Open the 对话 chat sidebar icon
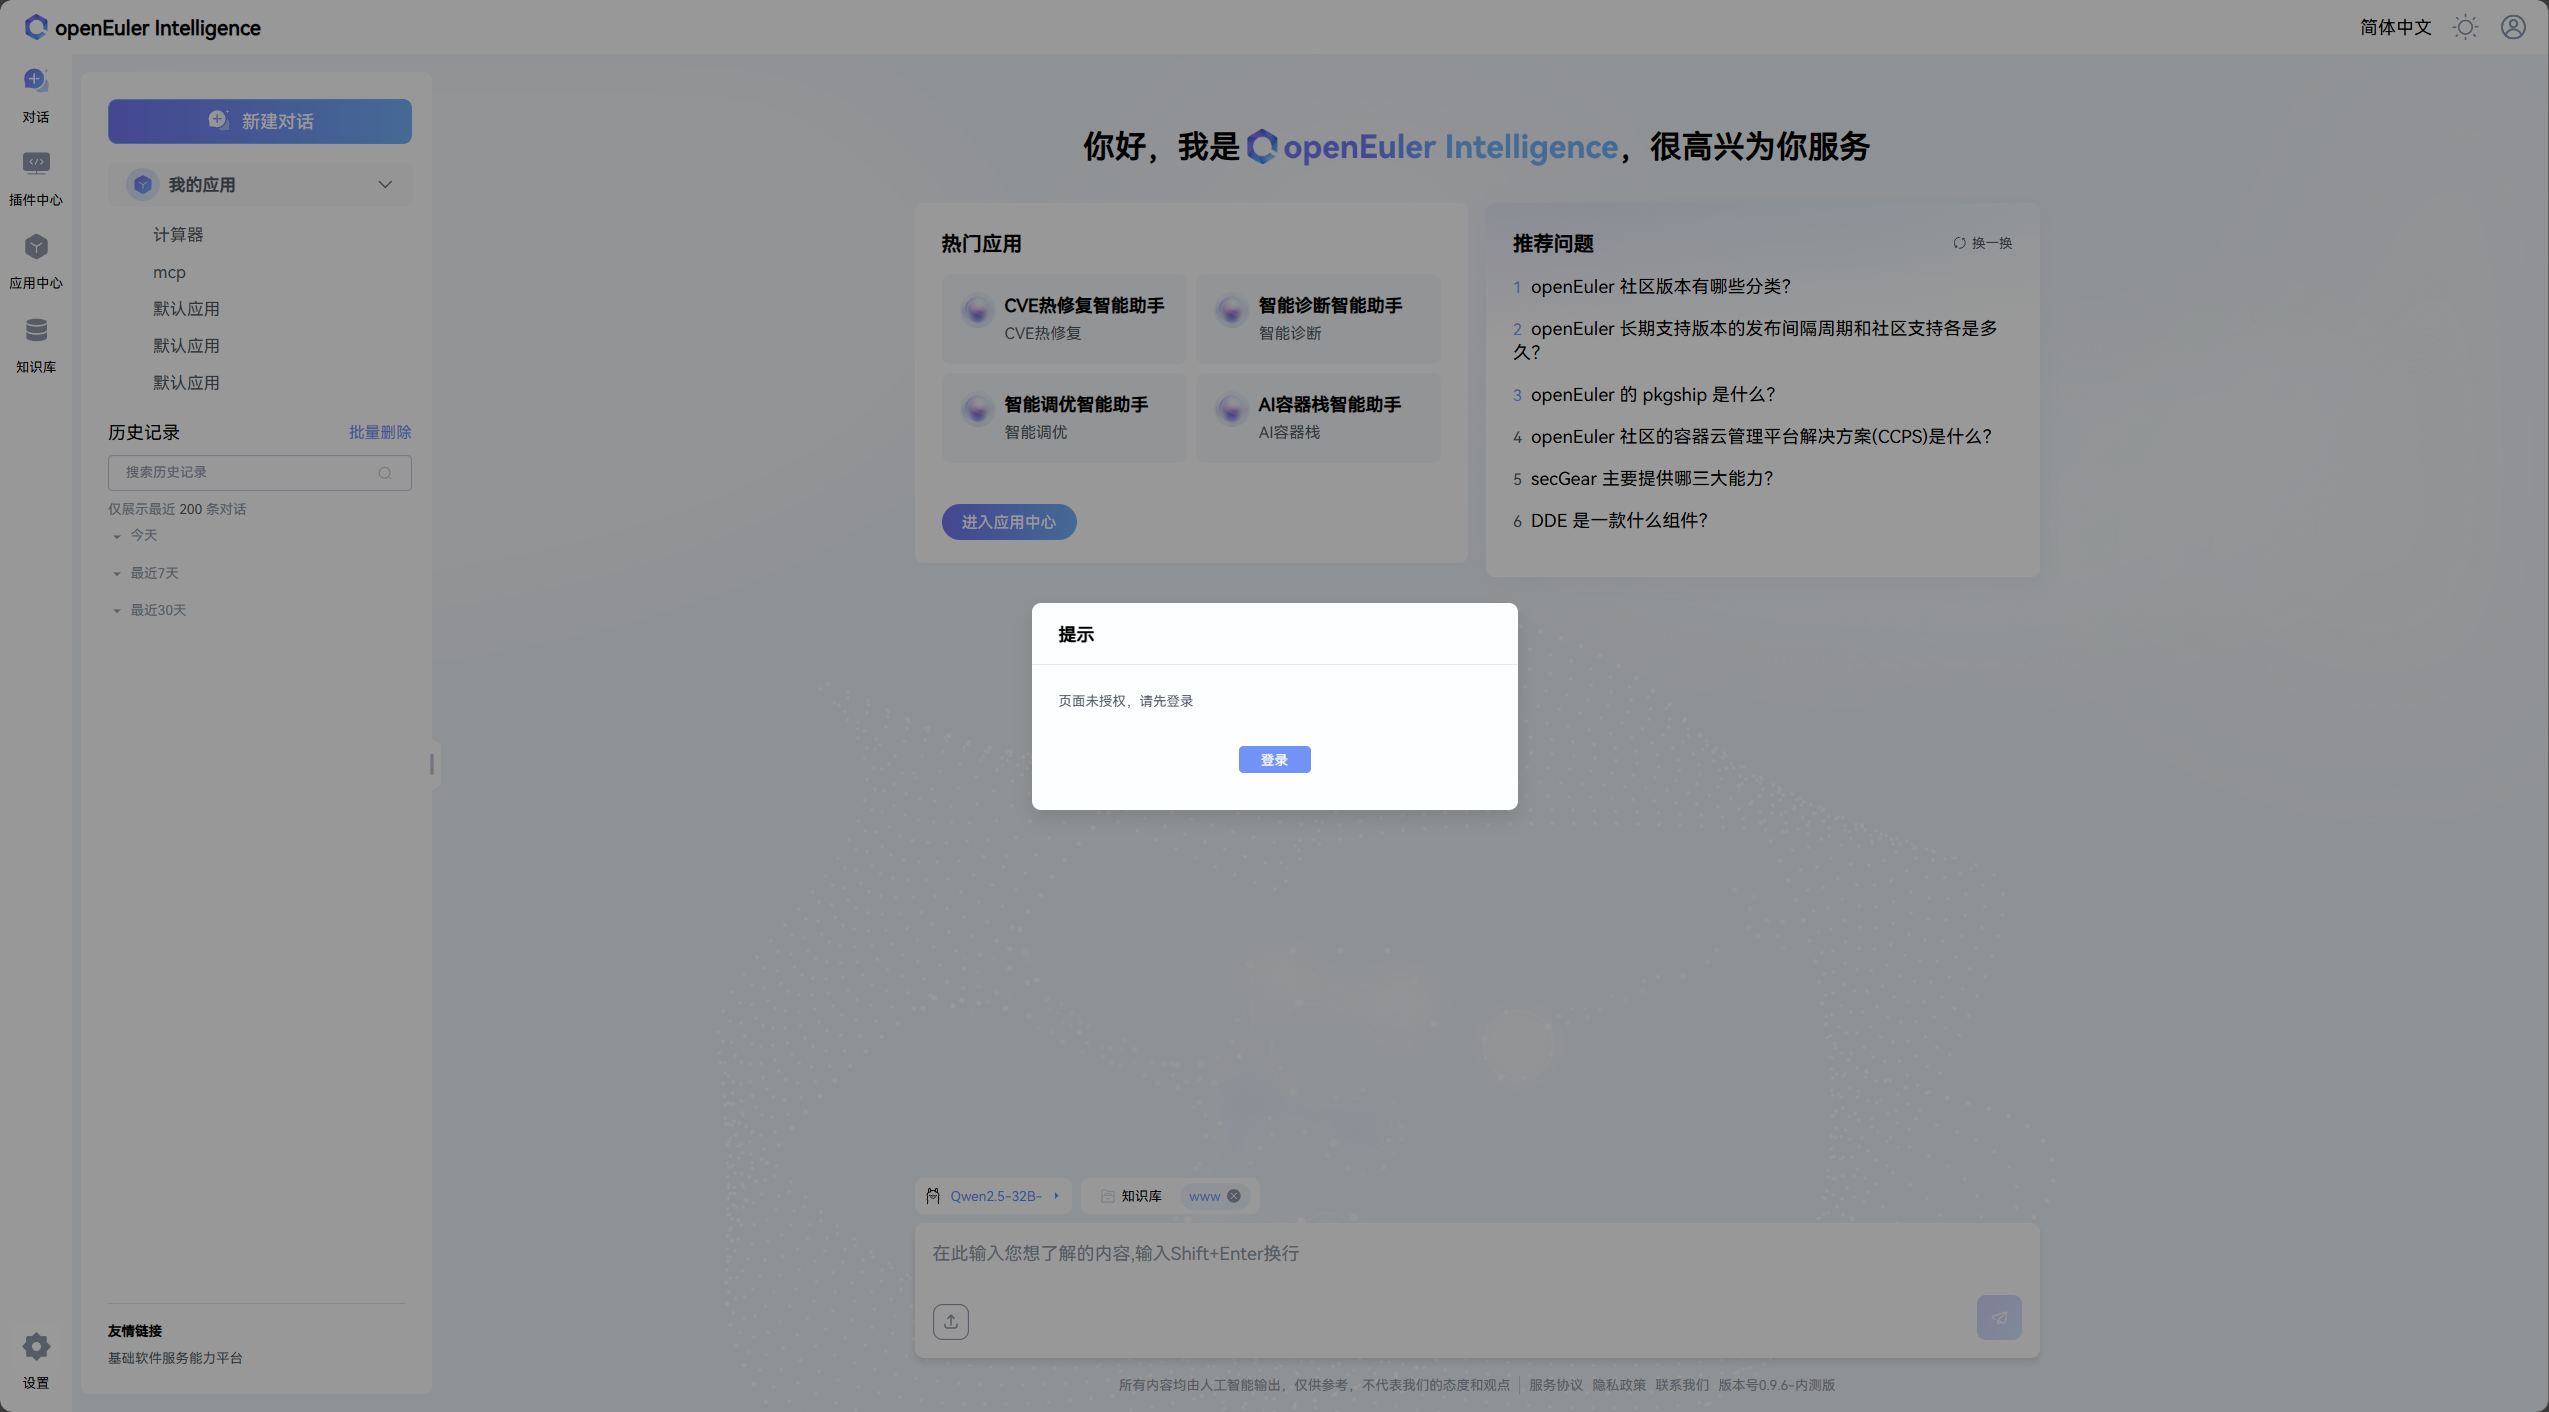 tap(36, 81)
